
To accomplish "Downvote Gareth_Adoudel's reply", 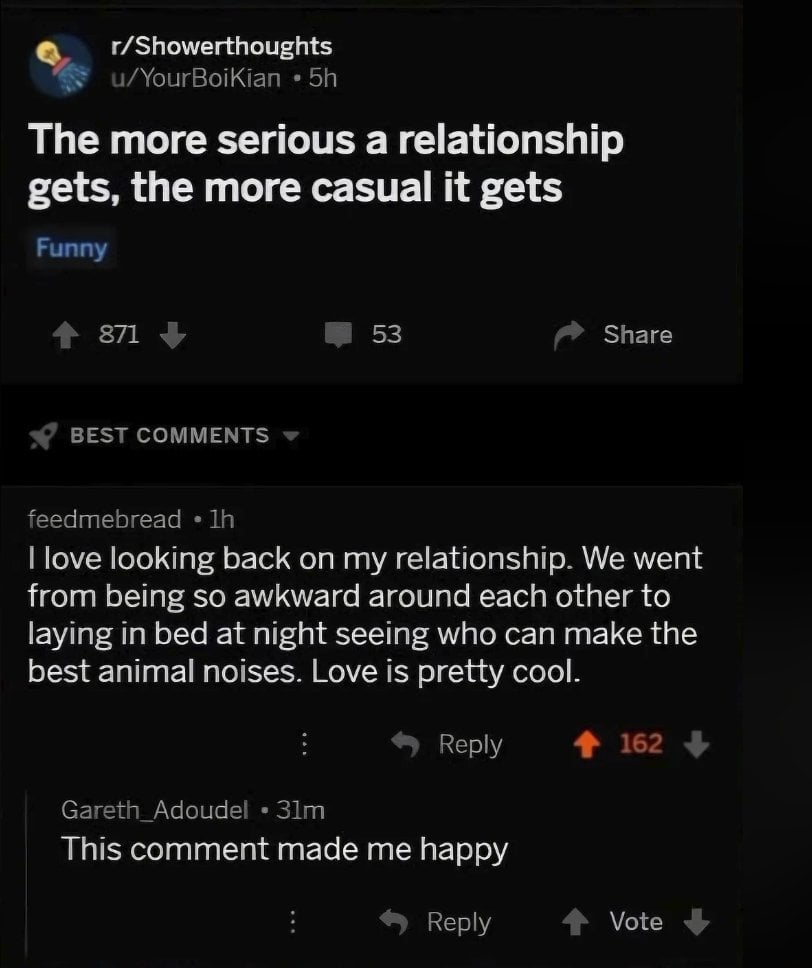I will click(698, 922).
